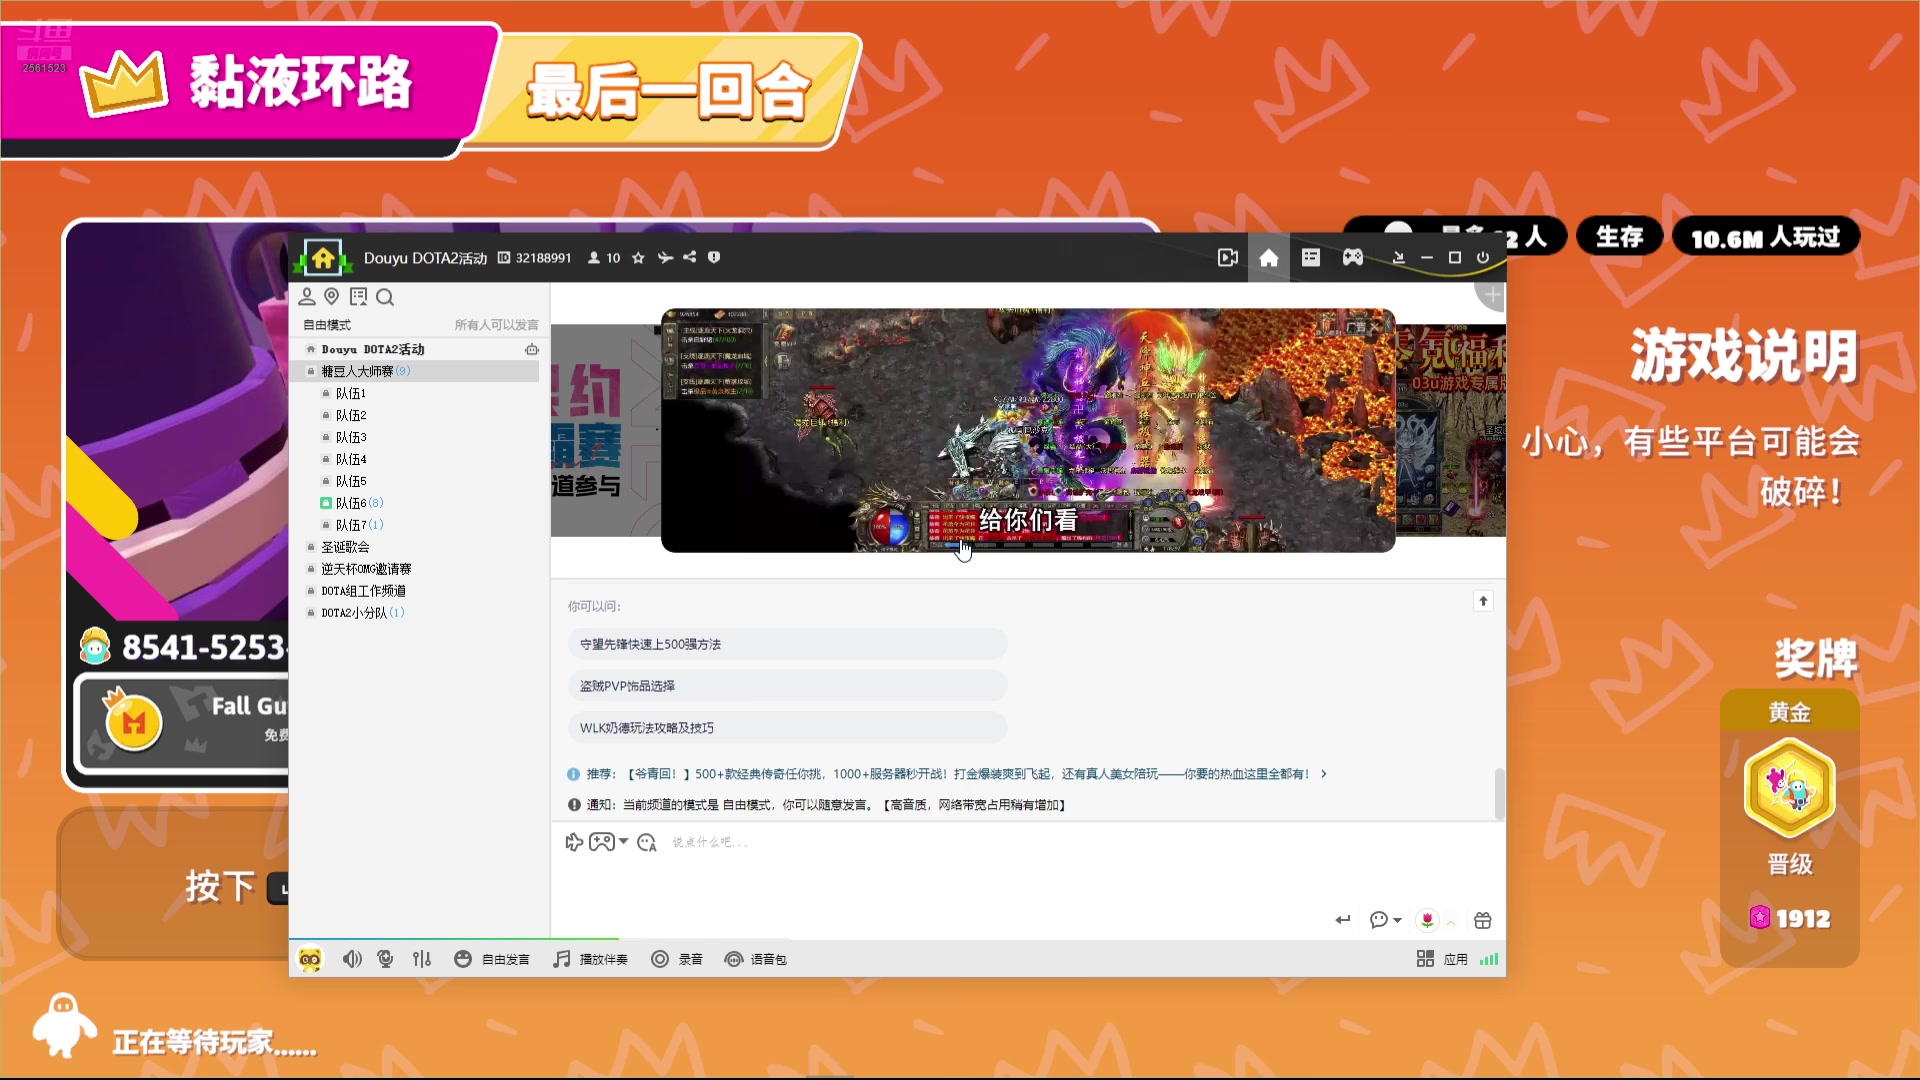This screenshot has width=1920, height=1080.
Task: Click the collapse-to-tray arrow icon
Action: 1399,258
